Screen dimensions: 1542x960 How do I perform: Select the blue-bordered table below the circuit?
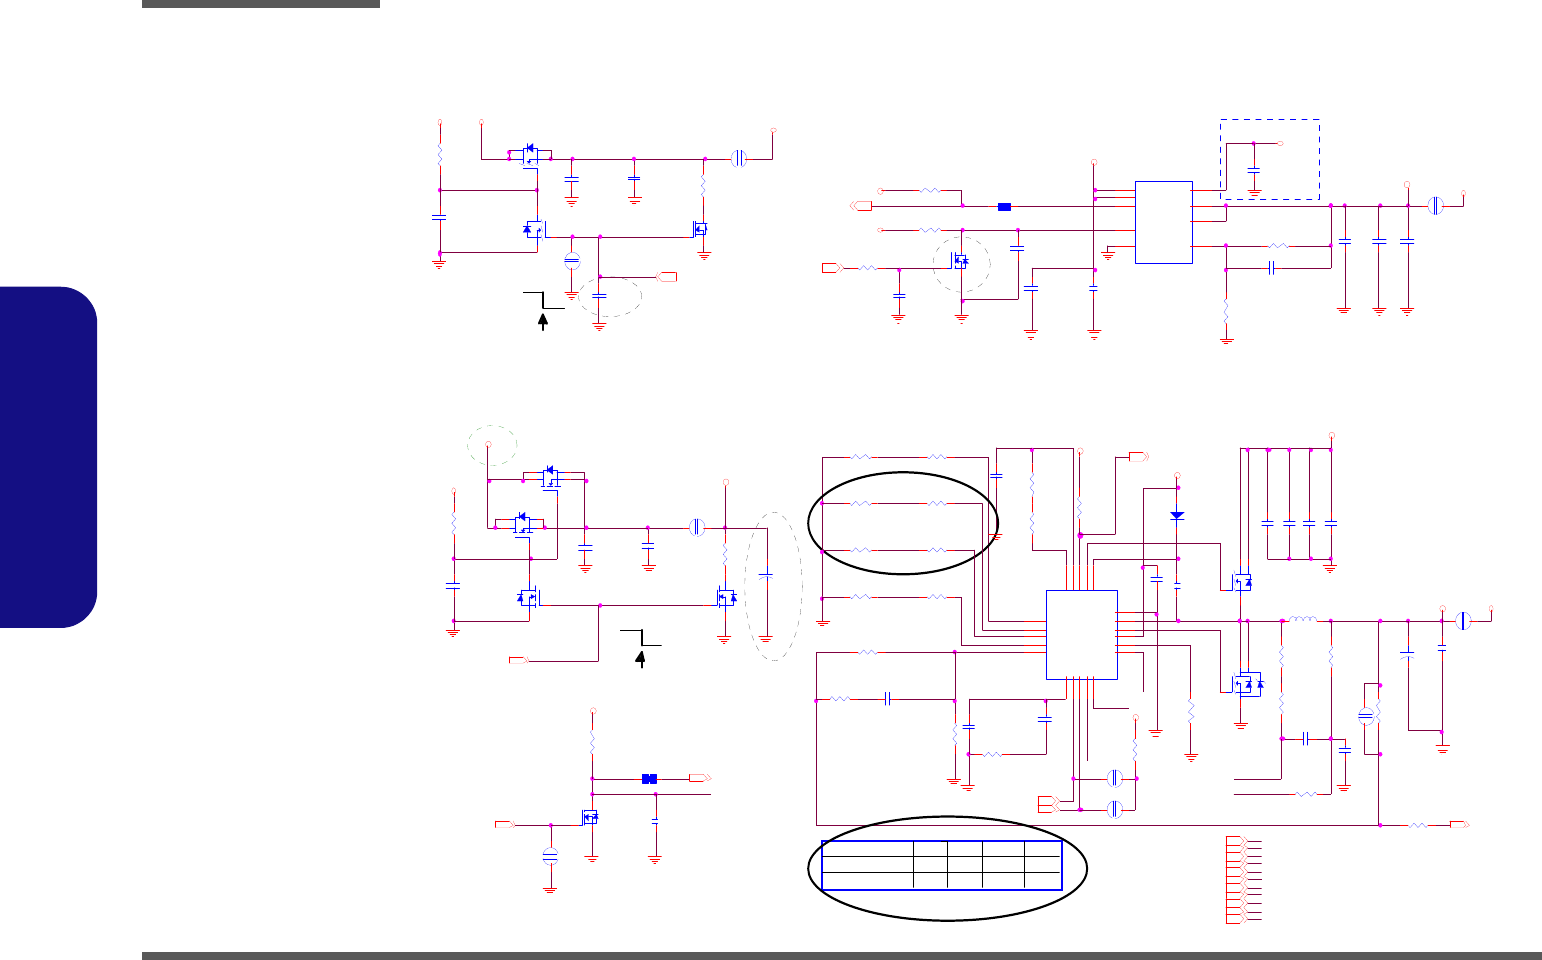(941, 866)
